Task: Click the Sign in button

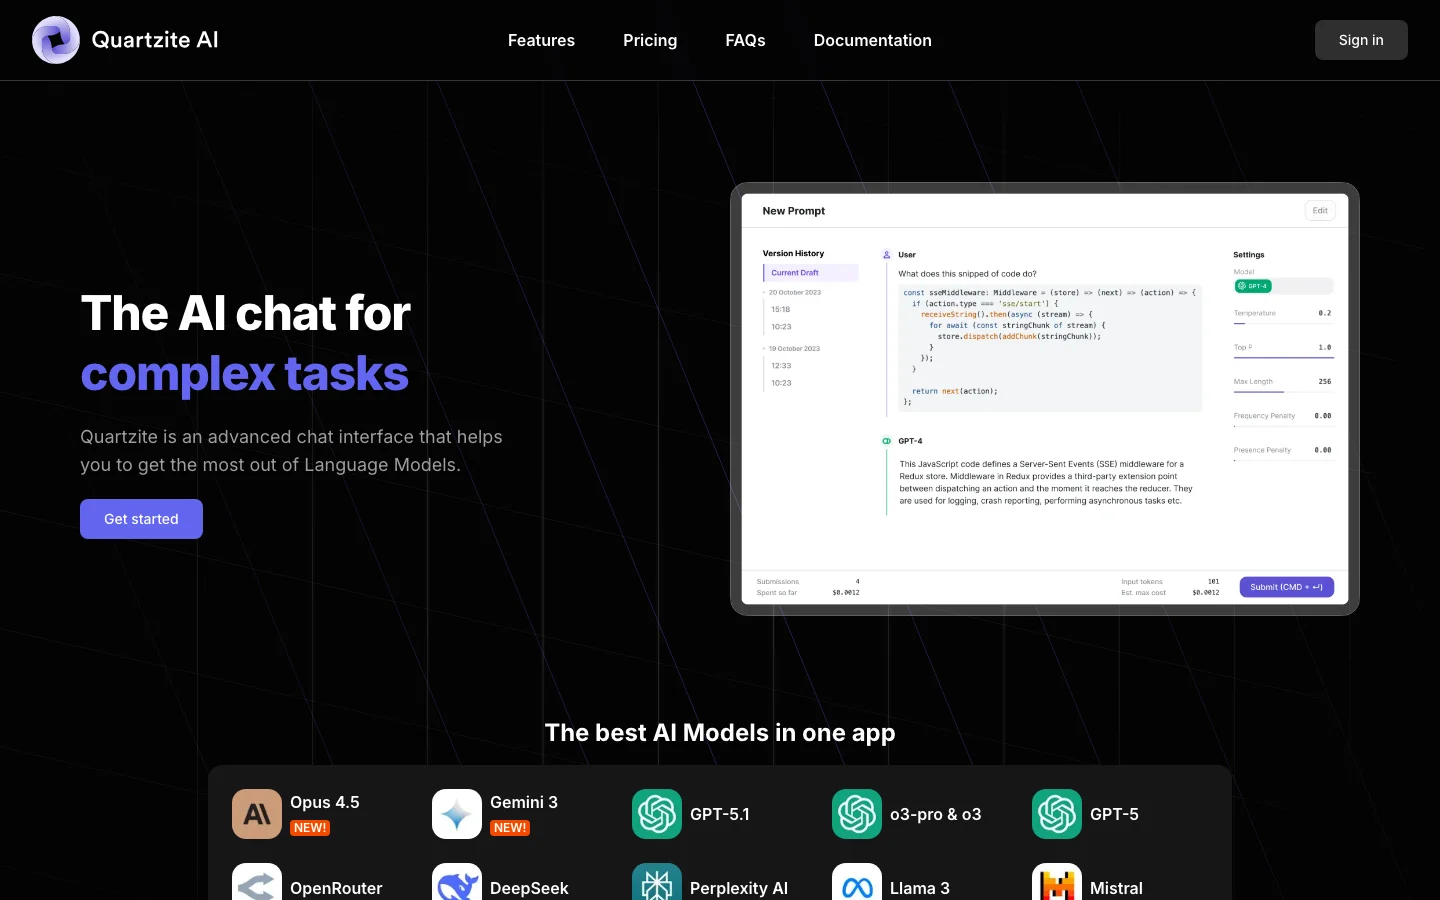Action: click(1361, 40)
